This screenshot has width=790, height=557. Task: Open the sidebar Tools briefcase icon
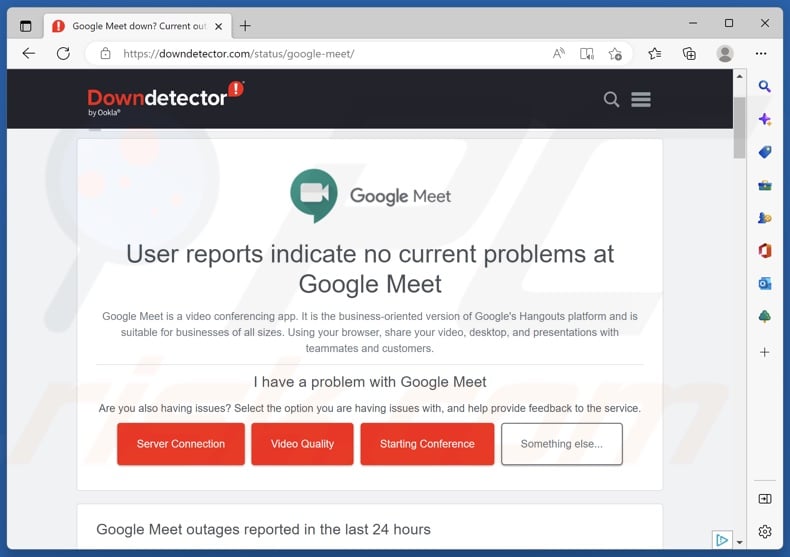pos(765,185)
